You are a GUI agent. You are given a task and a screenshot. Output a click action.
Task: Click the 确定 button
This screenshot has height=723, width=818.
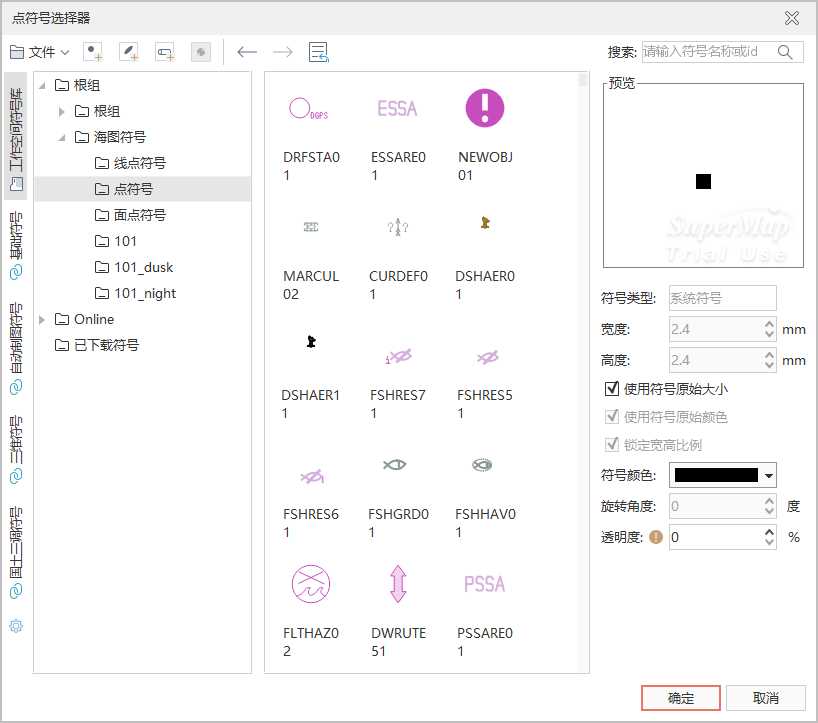[681, 698]
